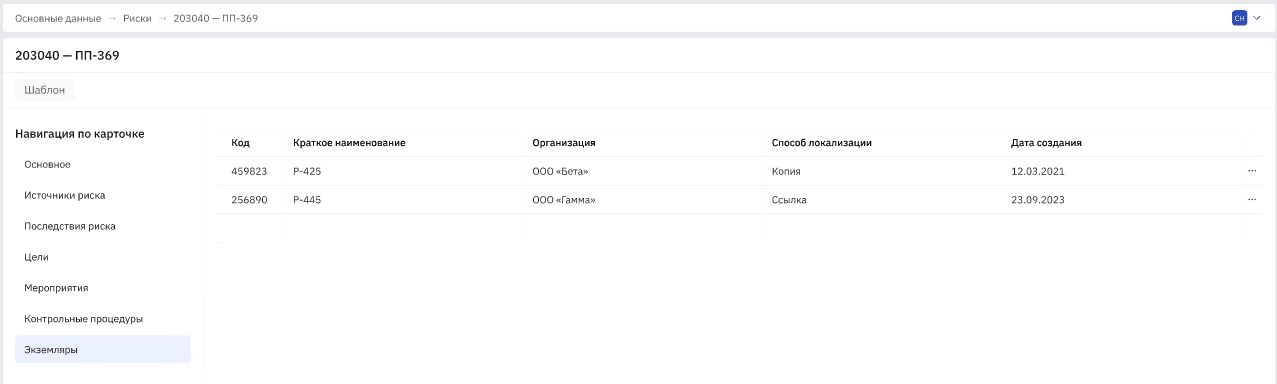The height and width of the screenshot is (384, 1277).
Task: Open the Риски breadcrumb link
Action: pos(137,18)
